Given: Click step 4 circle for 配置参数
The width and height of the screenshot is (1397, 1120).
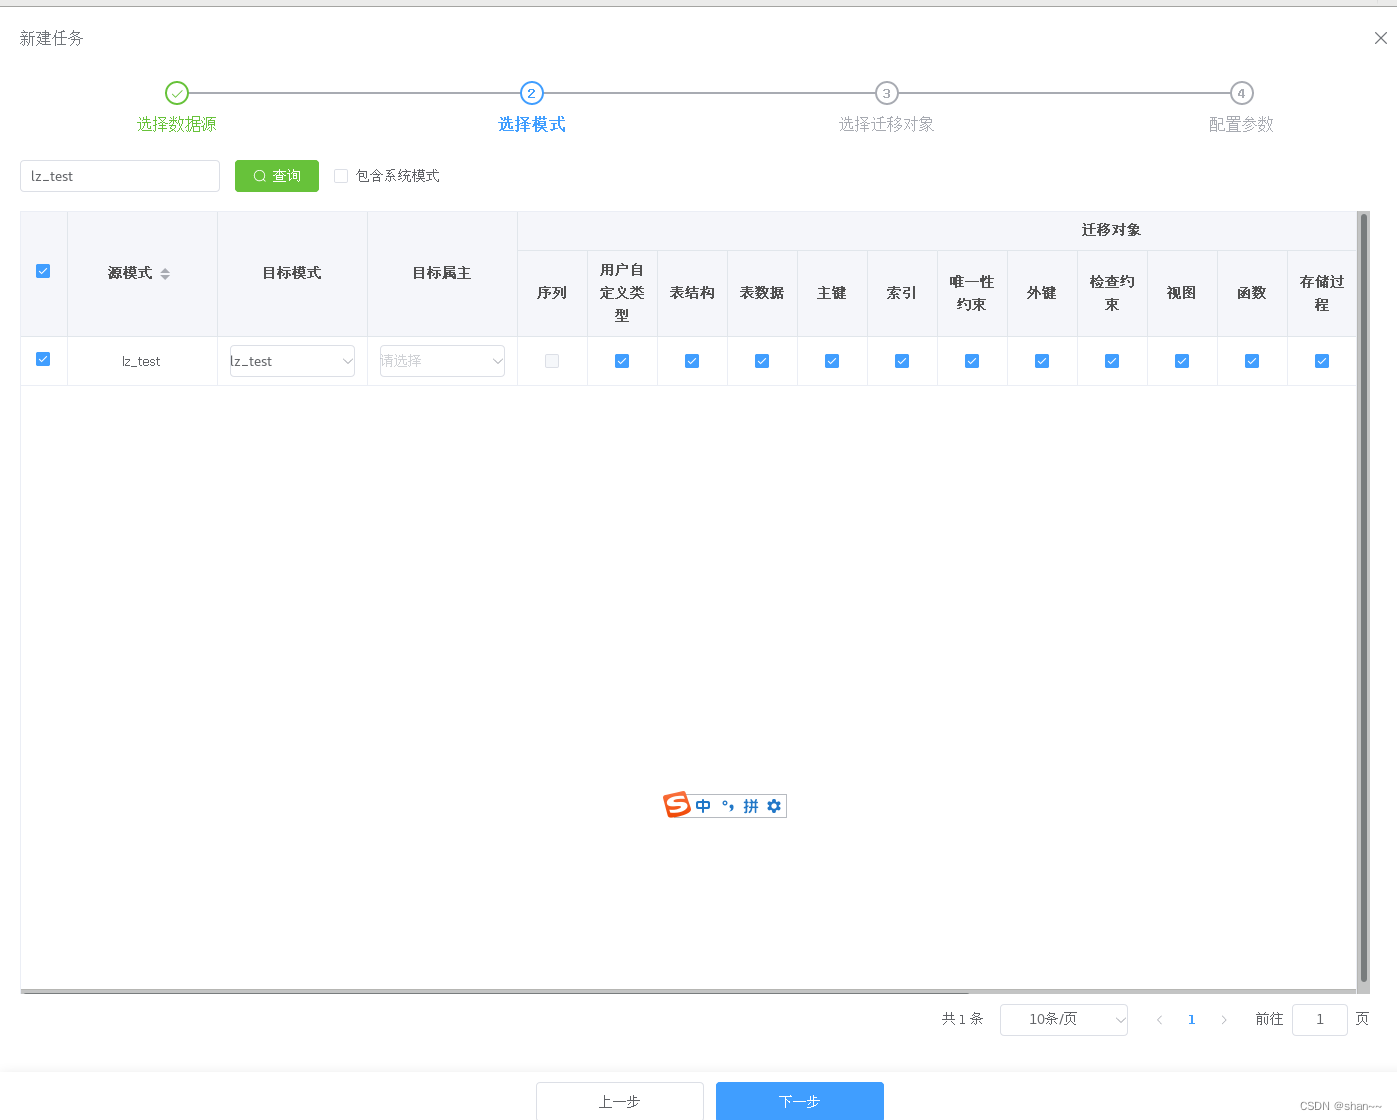Looking at the screenshot, I should click(x=1241, y=93).
